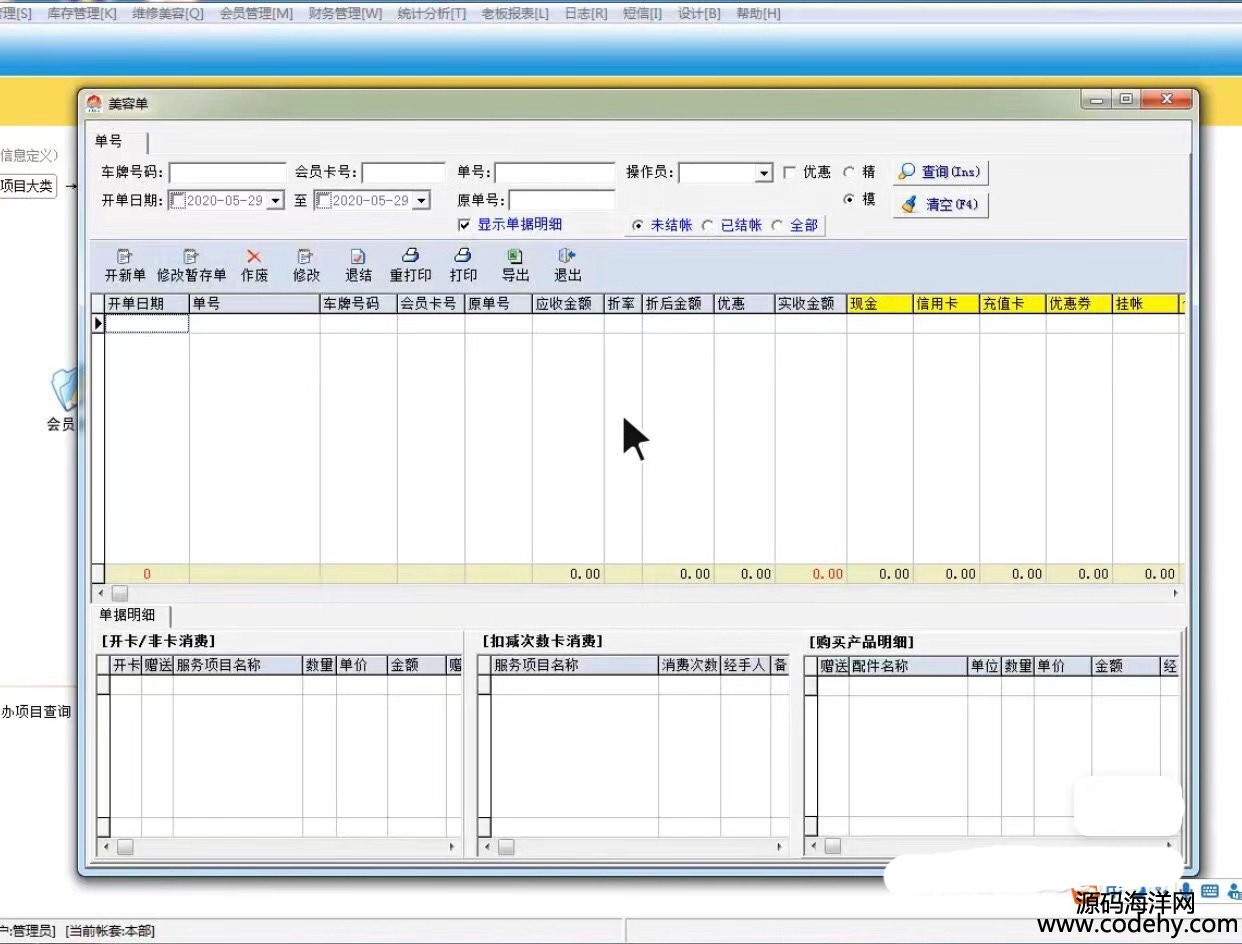Image resolution: width=1242 pixels, height=944 pixels.
Task: Click the 修改 (edit) toolbar icon
Action: [x=306, y=257]
